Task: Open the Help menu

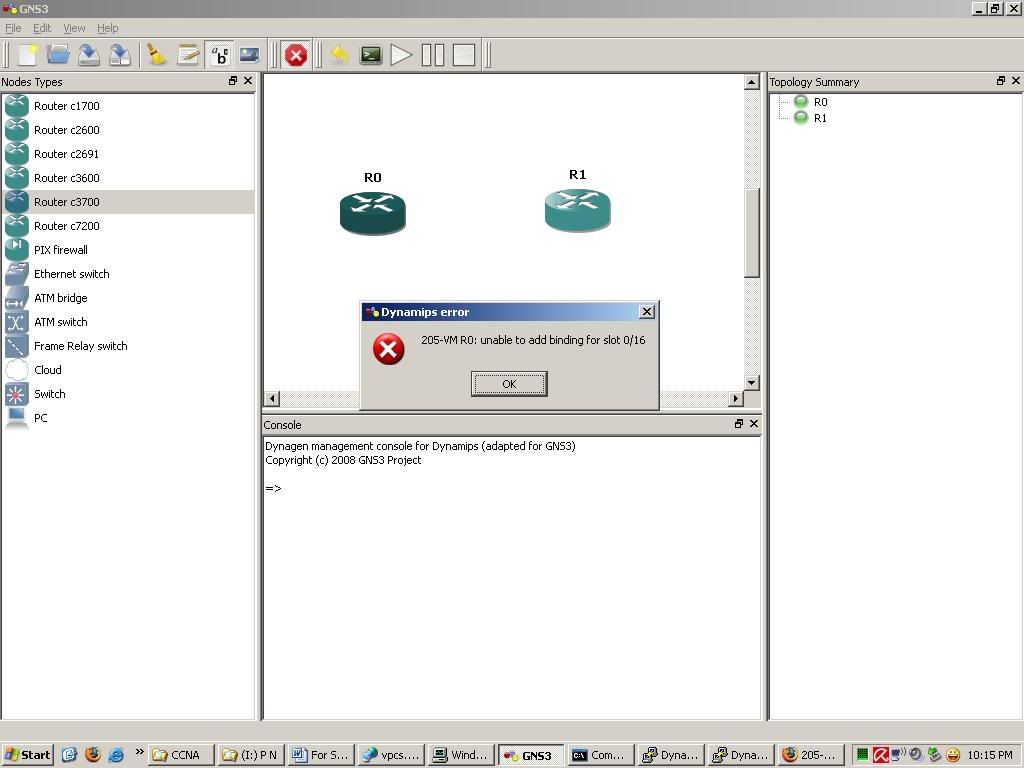Action: coord(108,28)
